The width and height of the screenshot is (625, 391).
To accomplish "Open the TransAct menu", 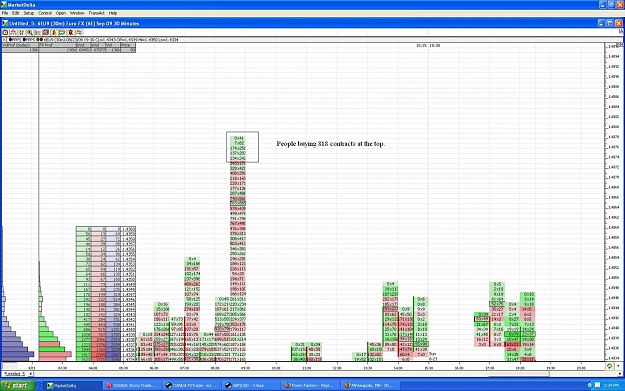I will [96, 13].
